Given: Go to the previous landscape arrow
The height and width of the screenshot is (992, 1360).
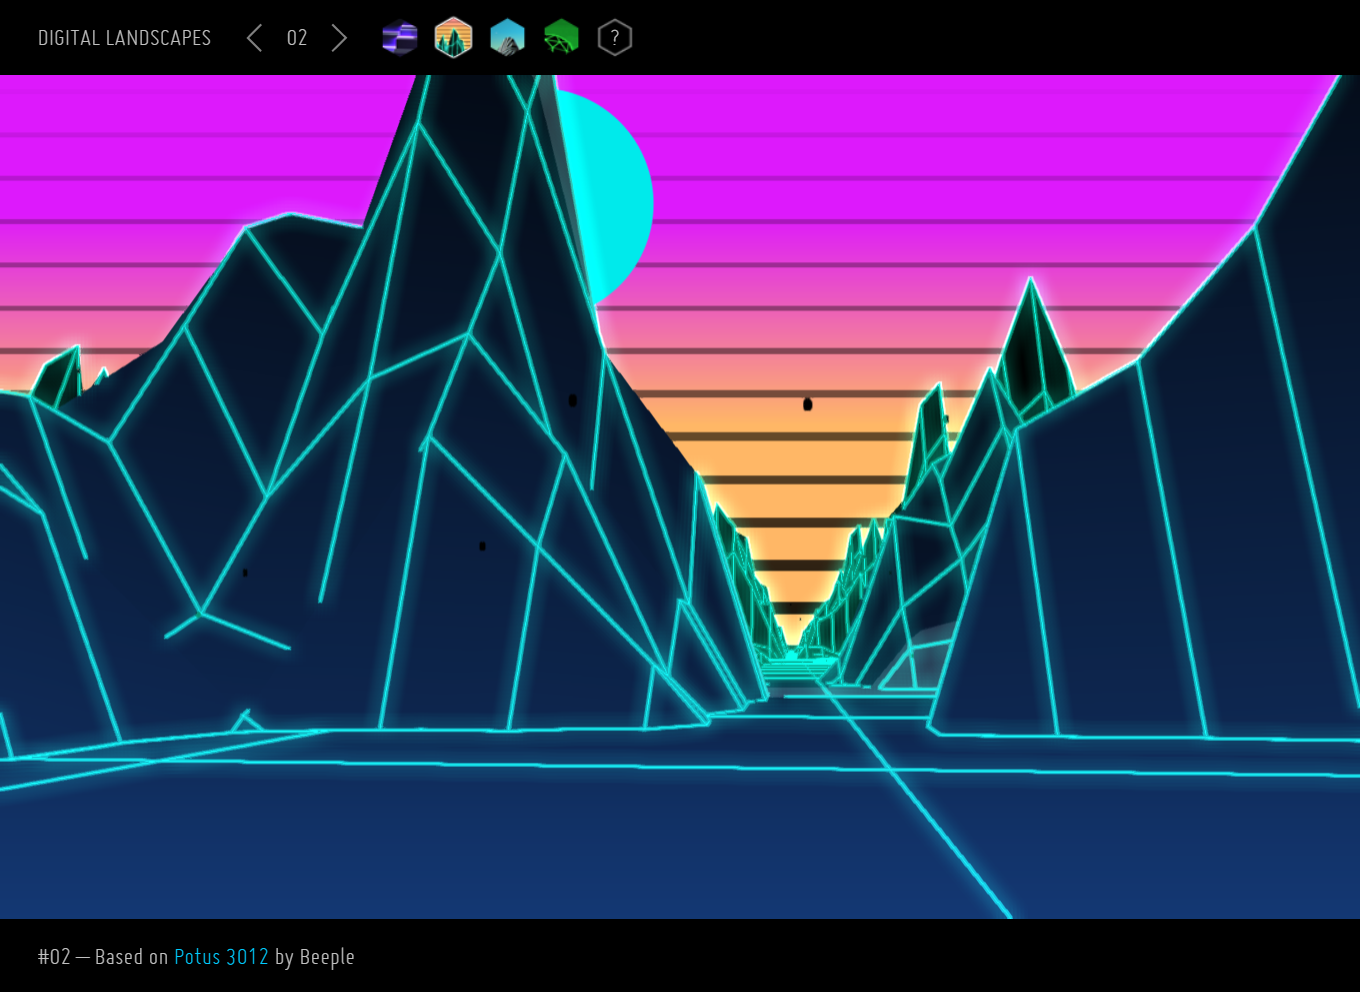Looking at the screenshot, I should click(254, 38).
